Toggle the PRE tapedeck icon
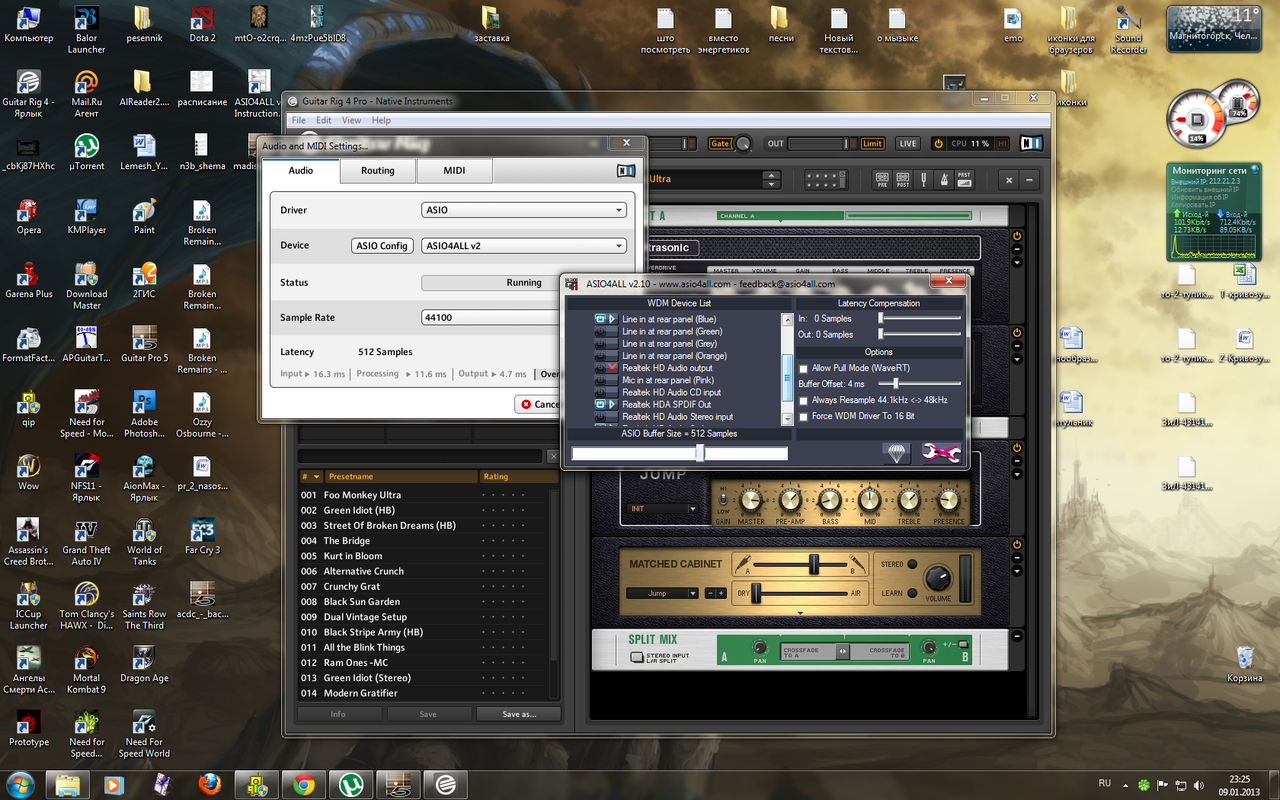This screenshot has height=800, width=1280. [882, 180]
